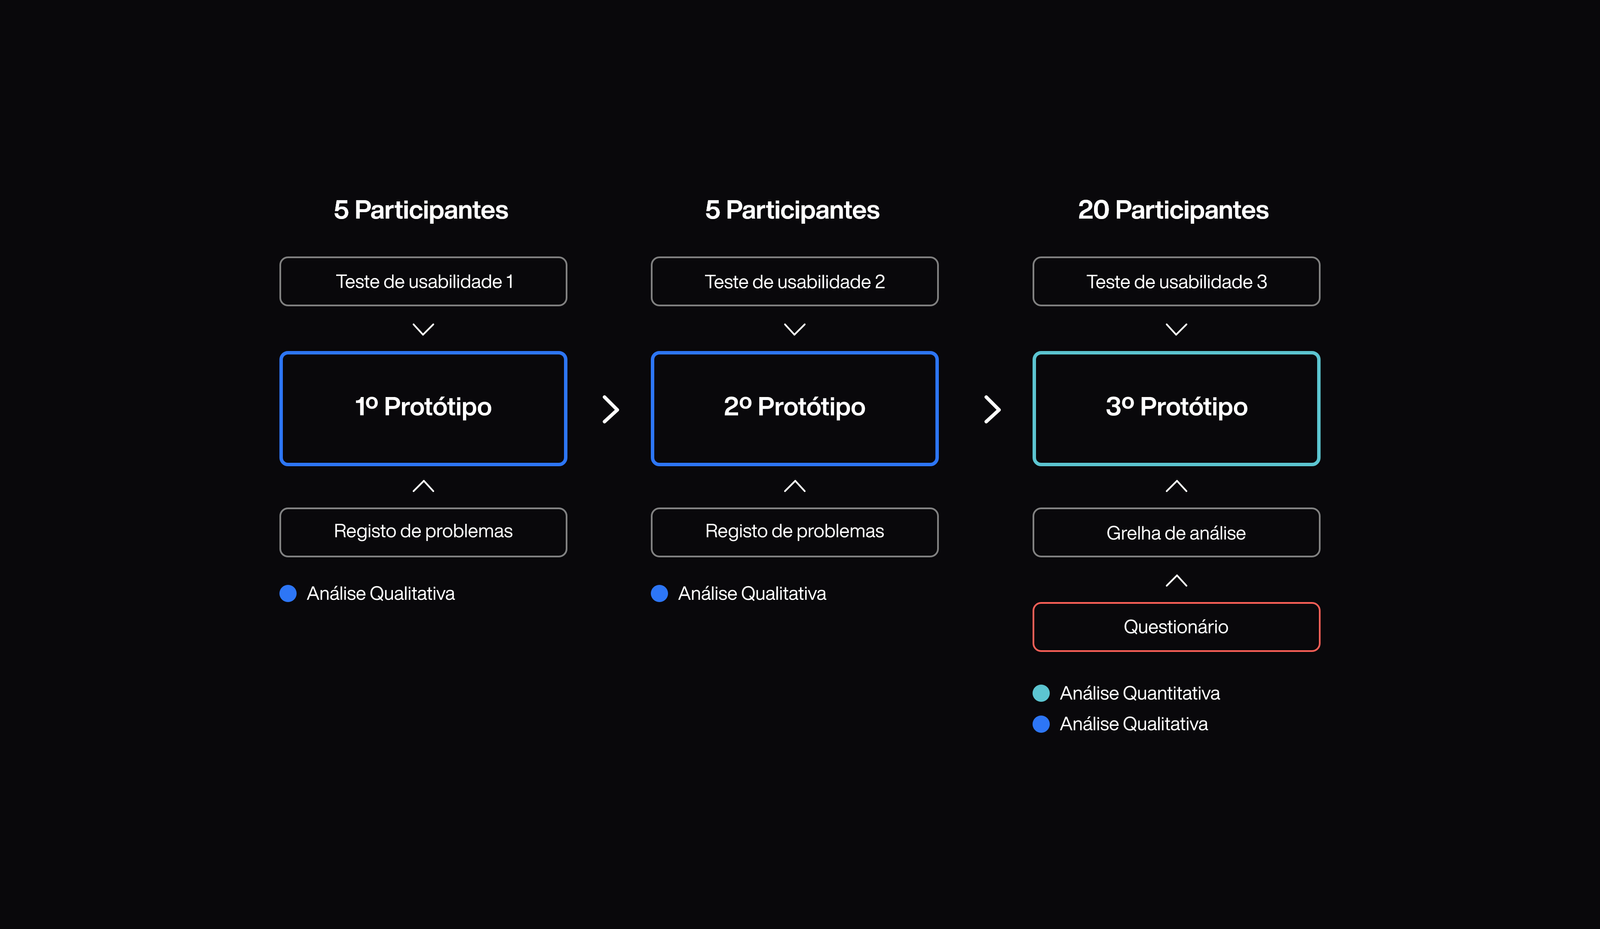Click the right arrow after 2º Protótipo
This screenshot has width=1600, height=929.
pos(992,409)
